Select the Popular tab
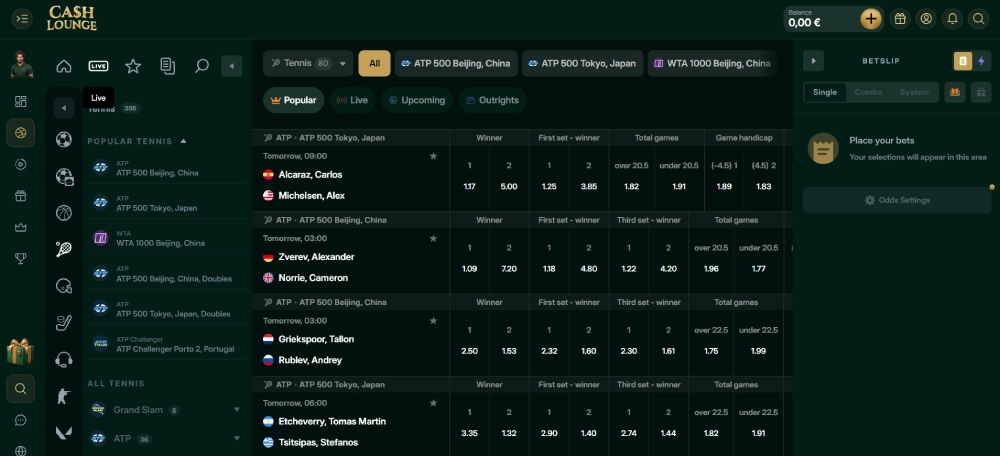1000x456 pixels. click(294, 100)
